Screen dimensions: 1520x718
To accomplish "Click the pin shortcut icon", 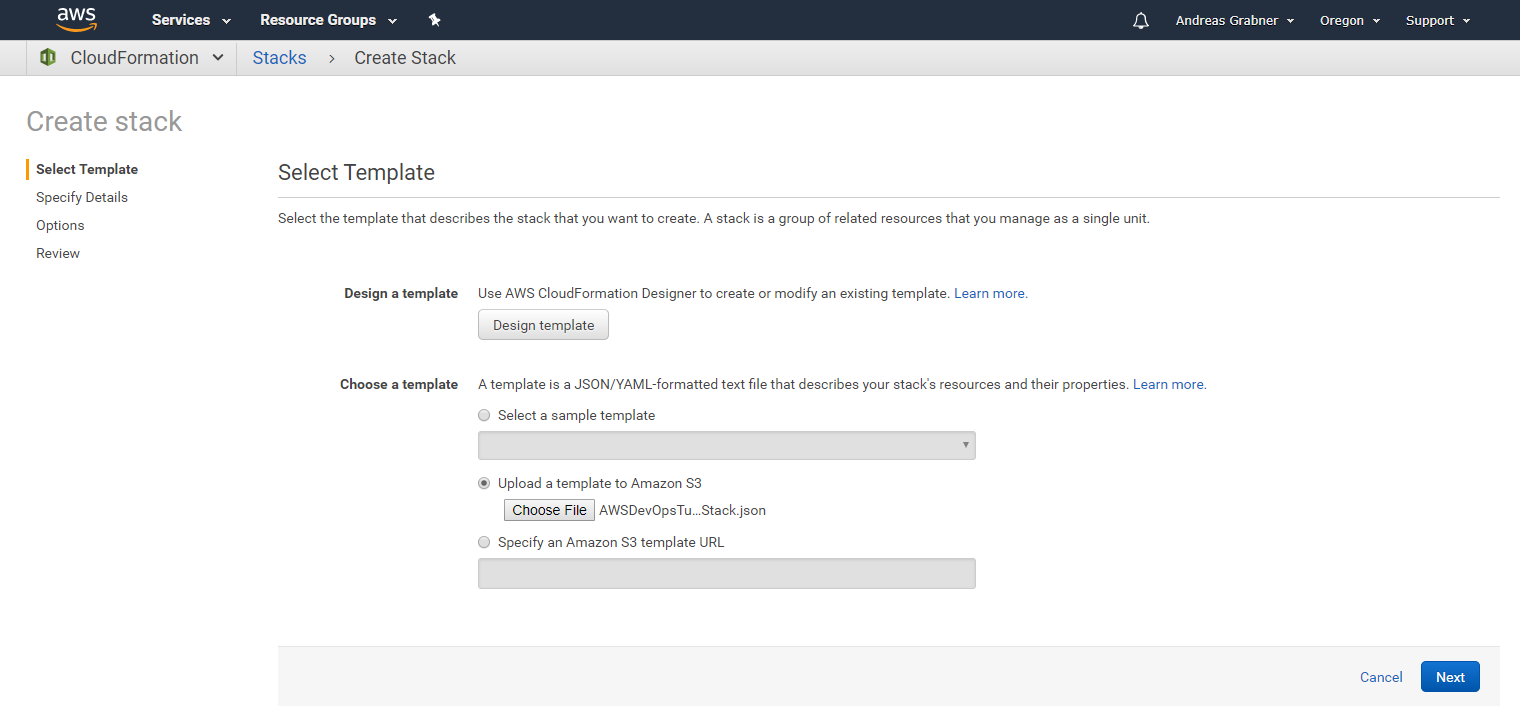I will (434, 20).
